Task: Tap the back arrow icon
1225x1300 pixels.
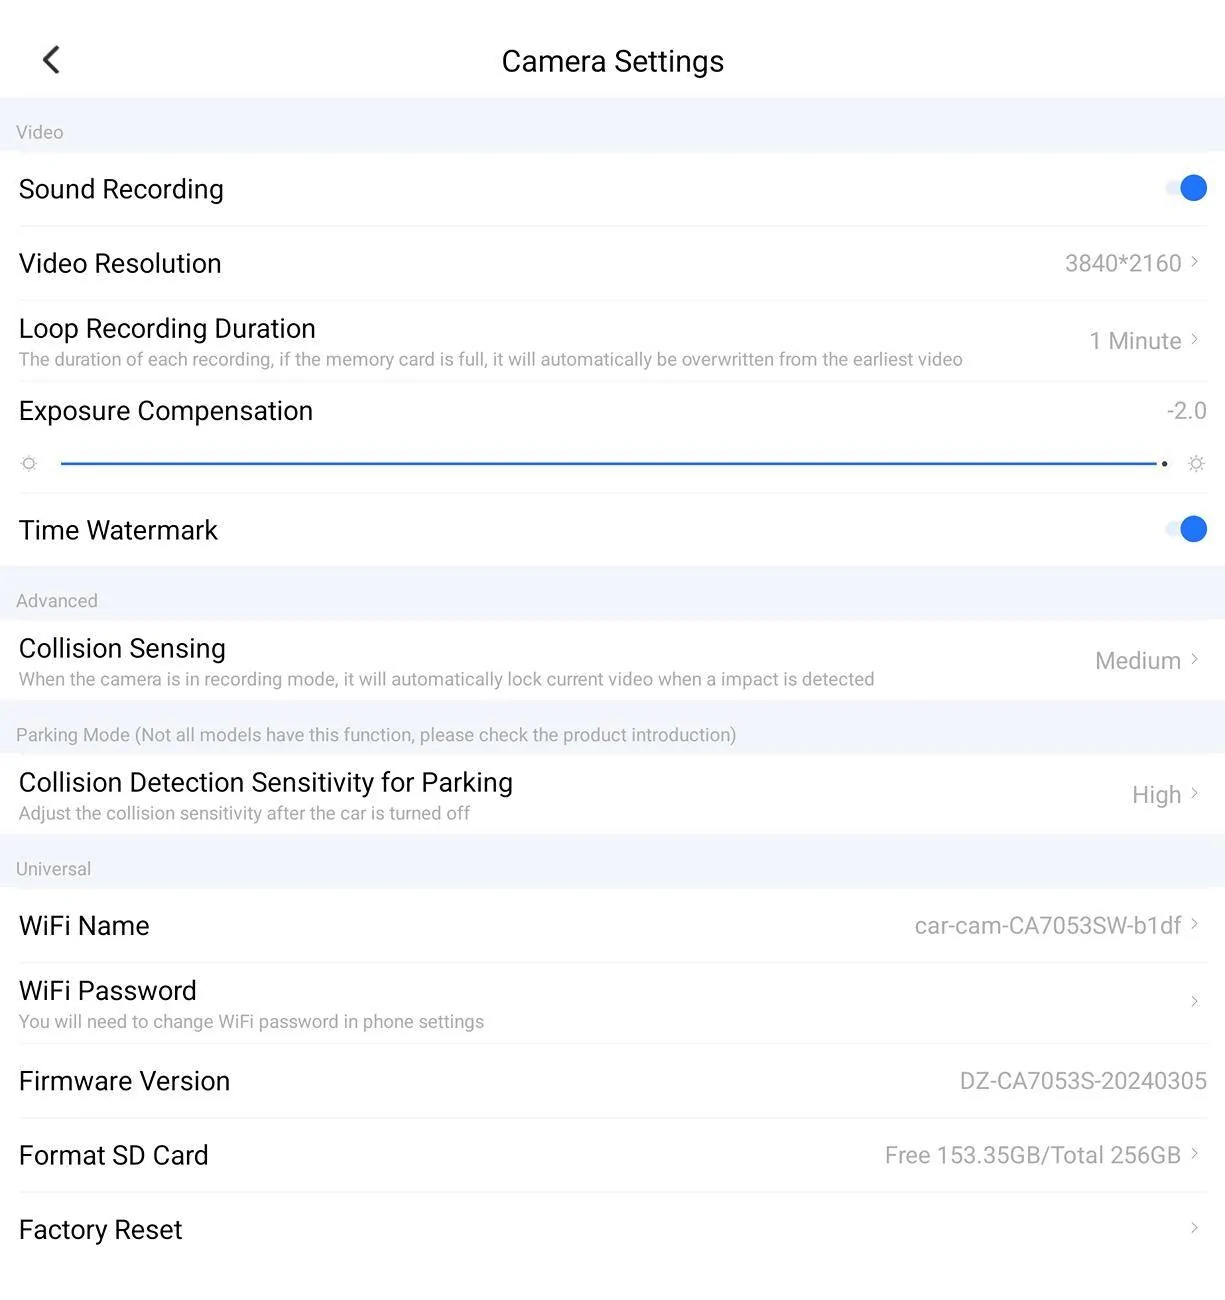Action: click(51, 60)
